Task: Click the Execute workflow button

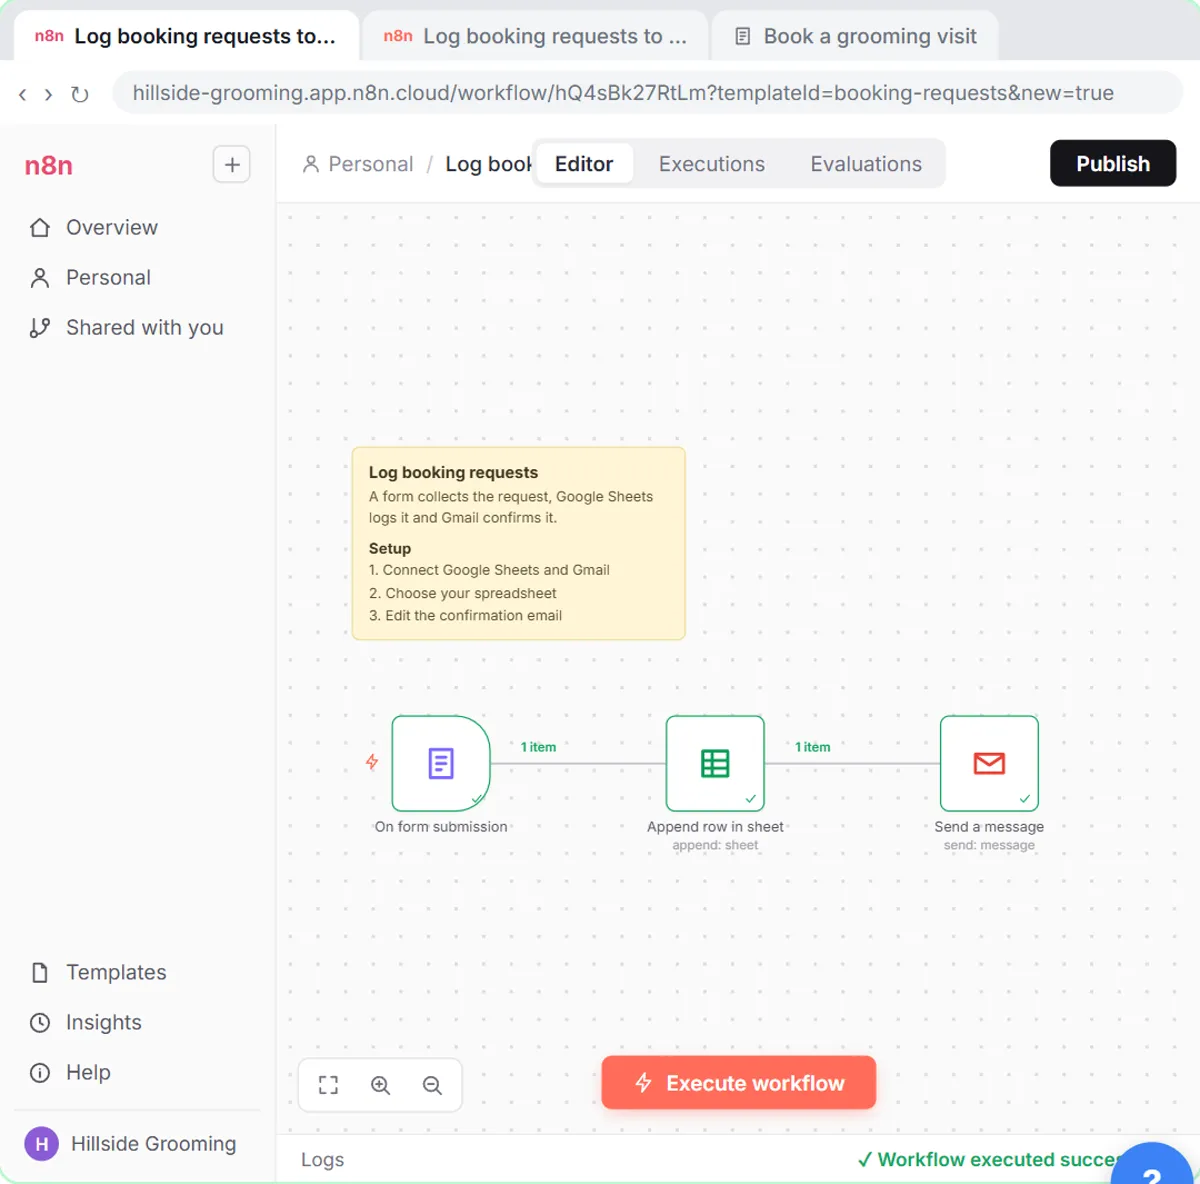Action: [x=739, y=1083]
